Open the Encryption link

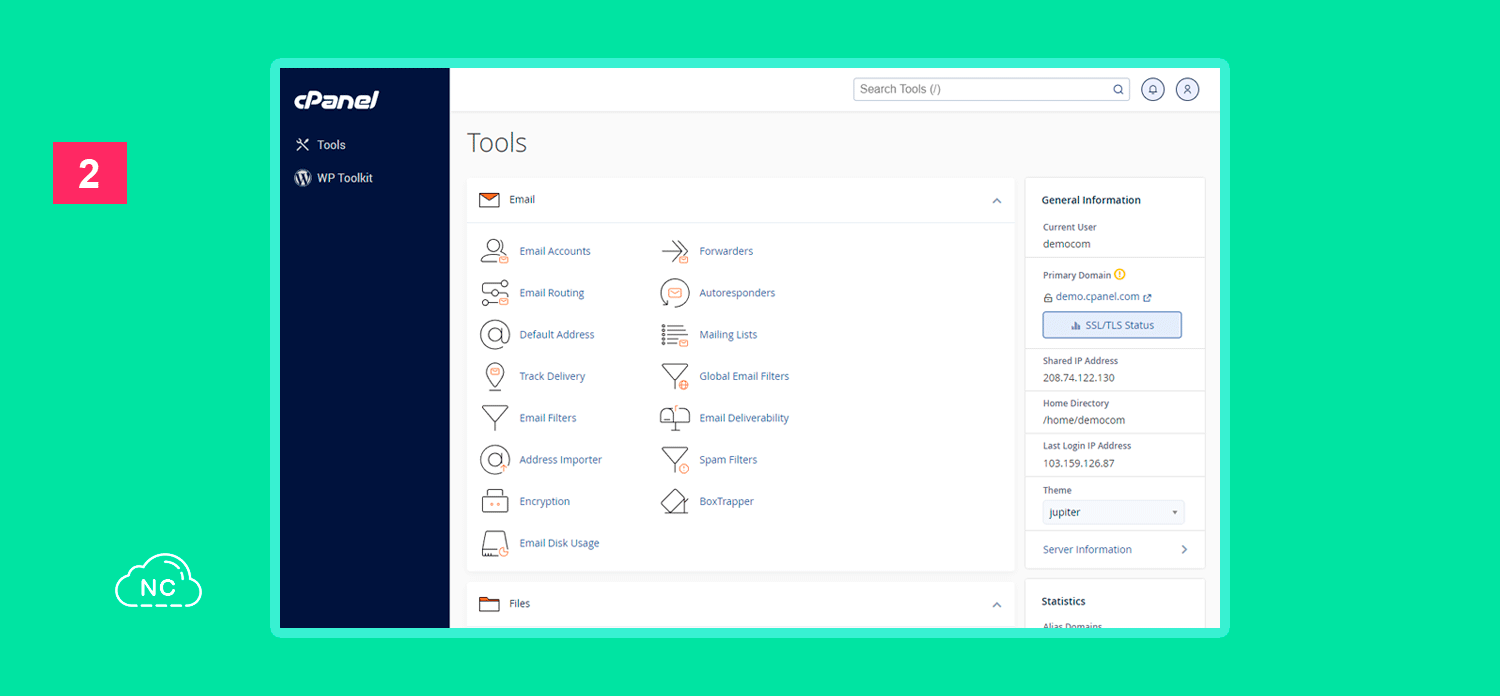tap(545, 502)
